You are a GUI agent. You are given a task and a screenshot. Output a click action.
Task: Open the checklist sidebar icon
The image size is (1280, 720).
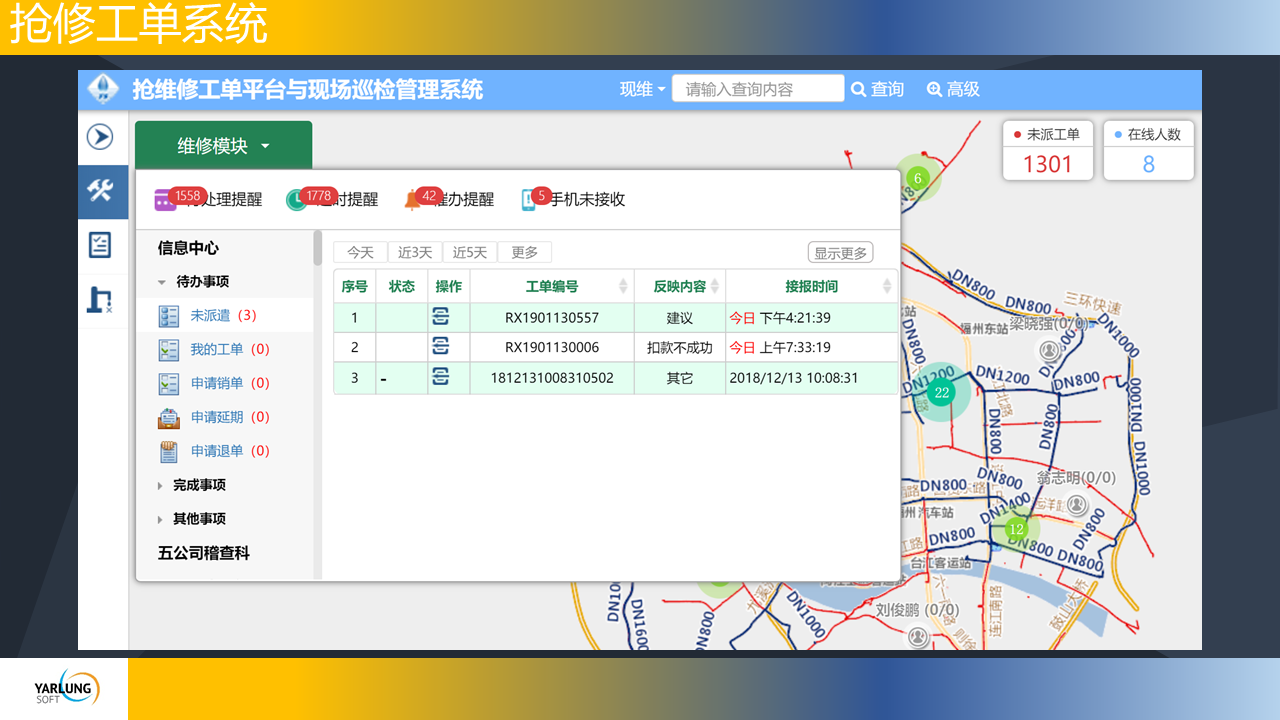(100, 244)
